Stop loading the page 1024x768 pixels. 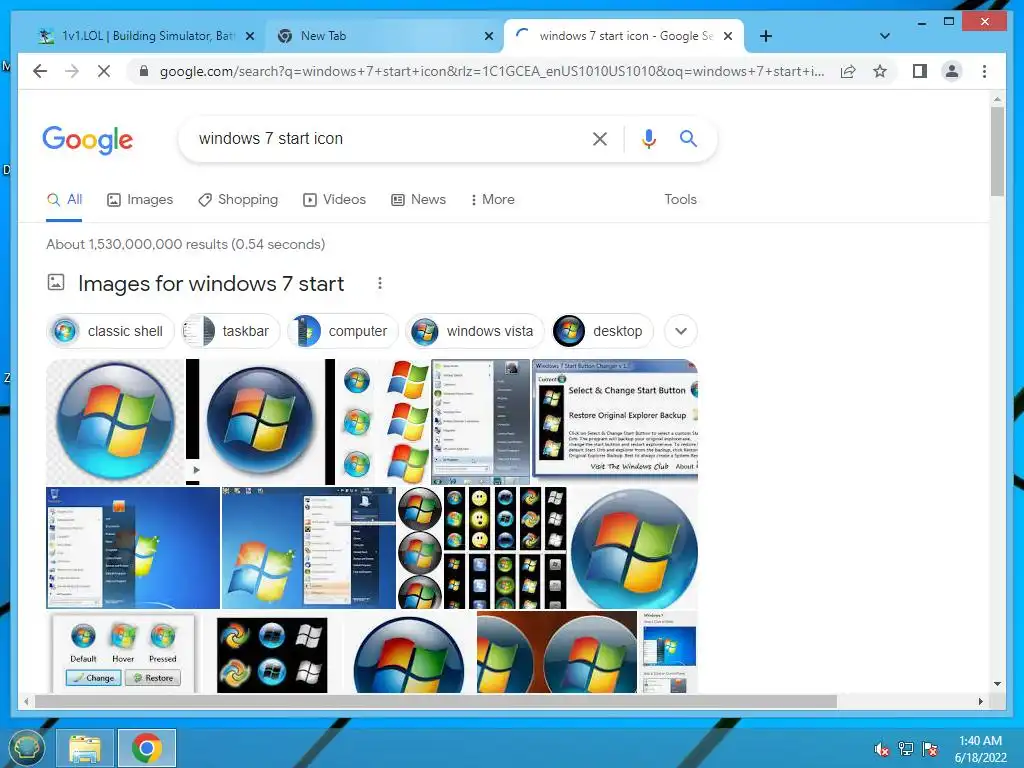pyautogui.click(x=104, y=71)
